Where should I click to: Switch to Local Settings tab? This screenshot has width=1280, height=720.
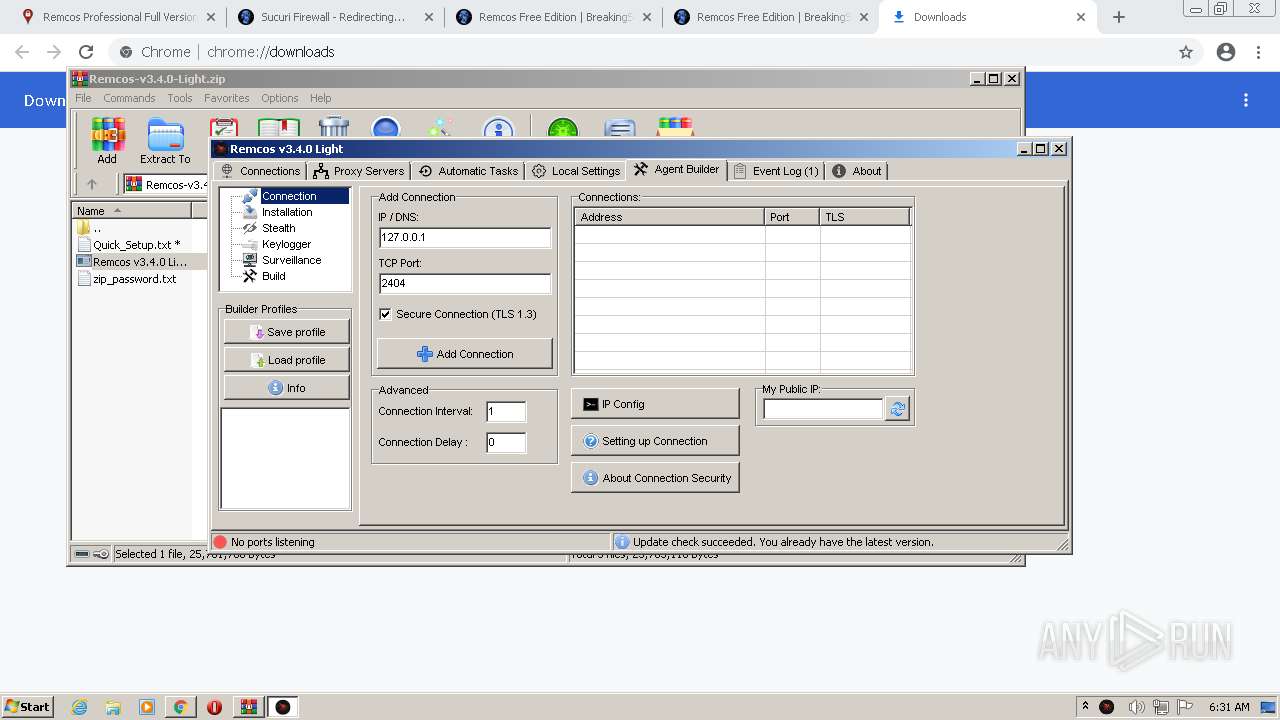pyautogui.click(x=576, y=171)
